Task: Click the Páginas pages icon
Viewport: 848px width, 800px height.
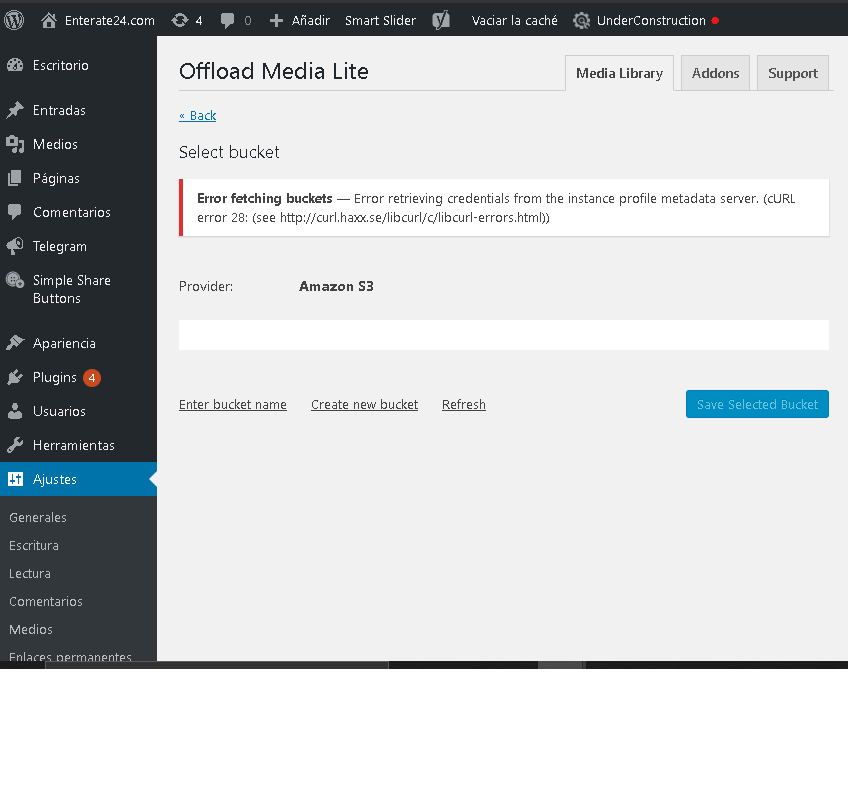Action: point(15,178)
